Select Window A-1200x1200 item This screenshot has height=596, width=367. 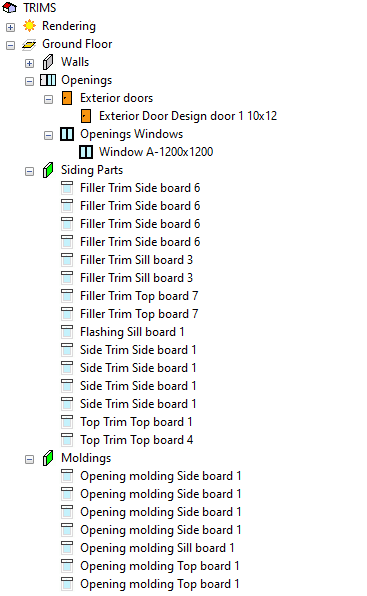point(156,152)
